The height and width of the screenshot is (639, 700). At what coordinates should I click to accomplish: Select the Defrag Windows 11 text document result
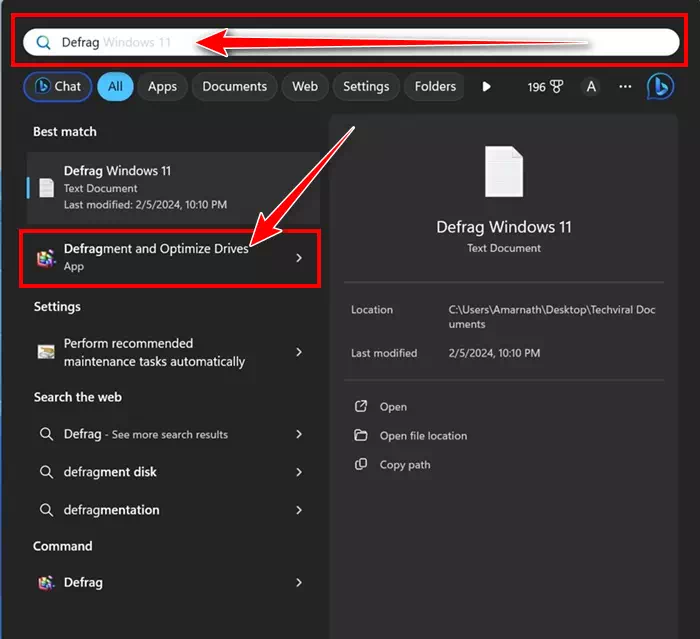coord(173,188)
